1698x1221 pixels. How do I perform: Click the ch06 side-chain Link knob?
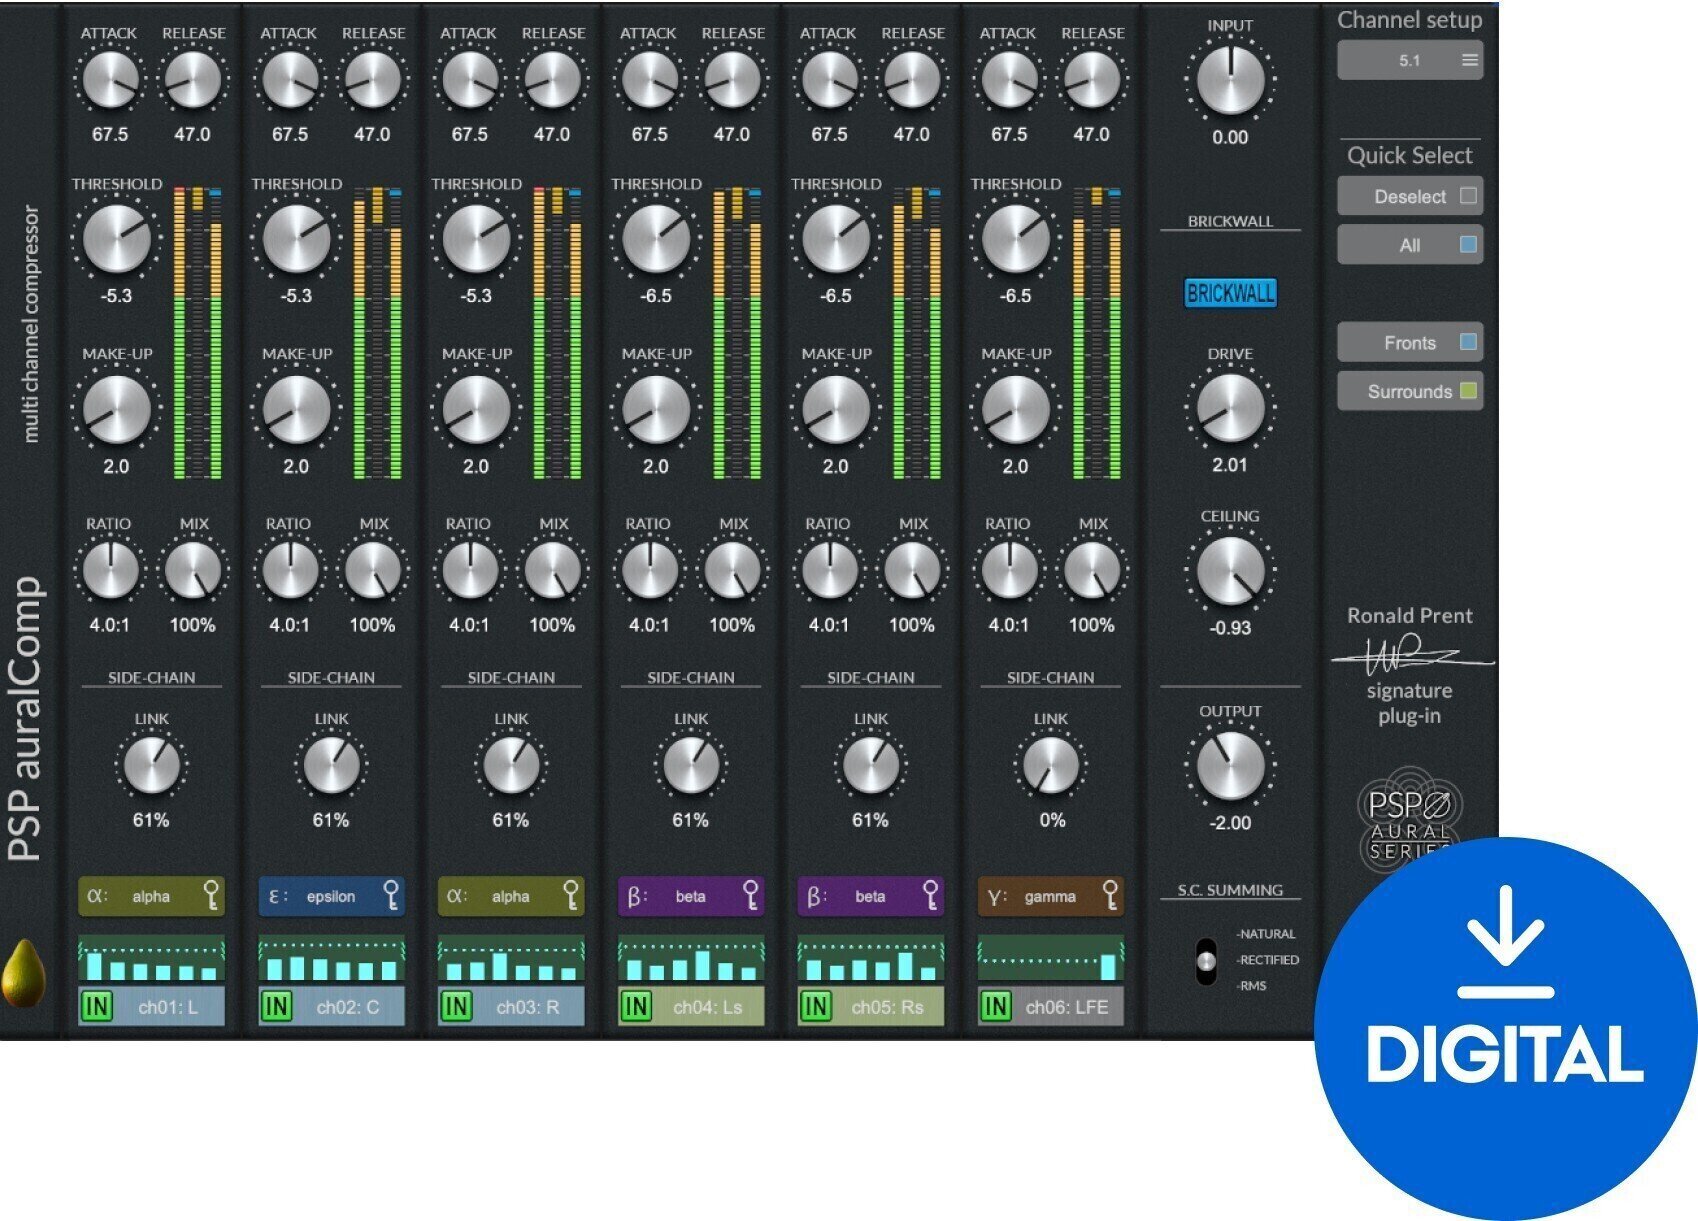coord(1050,766)
